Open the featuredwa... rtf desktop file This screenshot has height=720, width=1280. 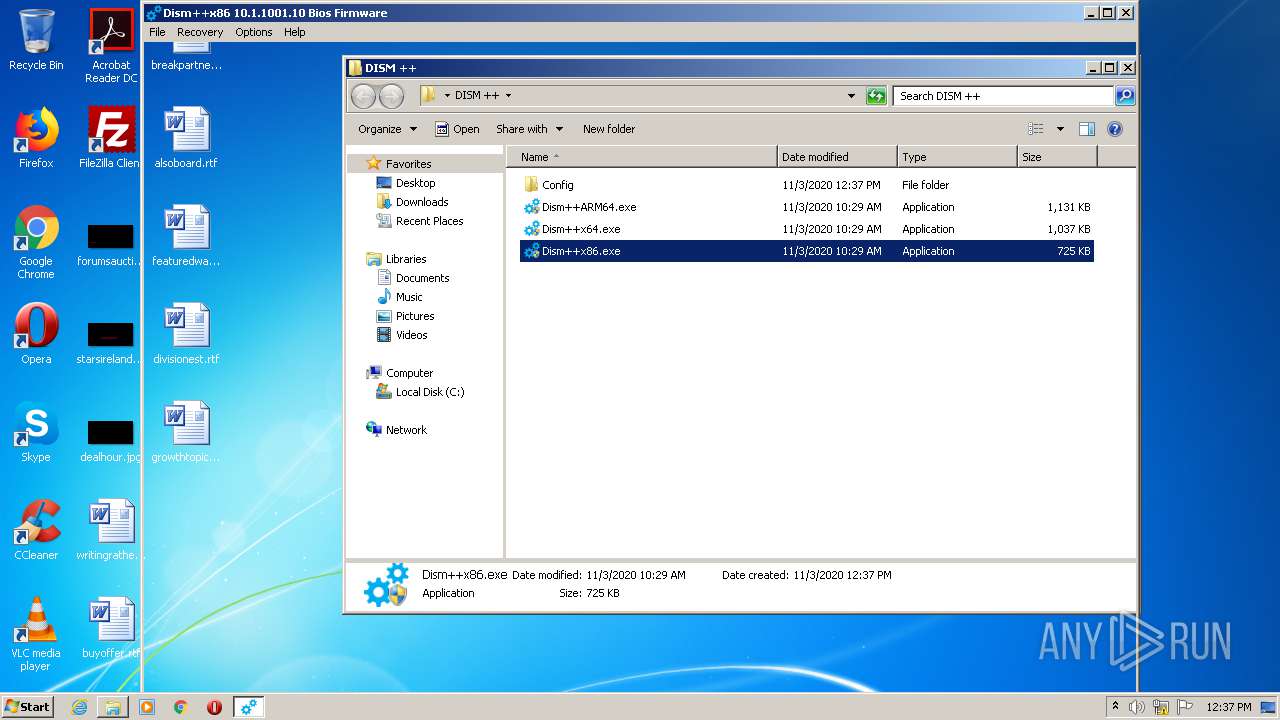[186, 236]
